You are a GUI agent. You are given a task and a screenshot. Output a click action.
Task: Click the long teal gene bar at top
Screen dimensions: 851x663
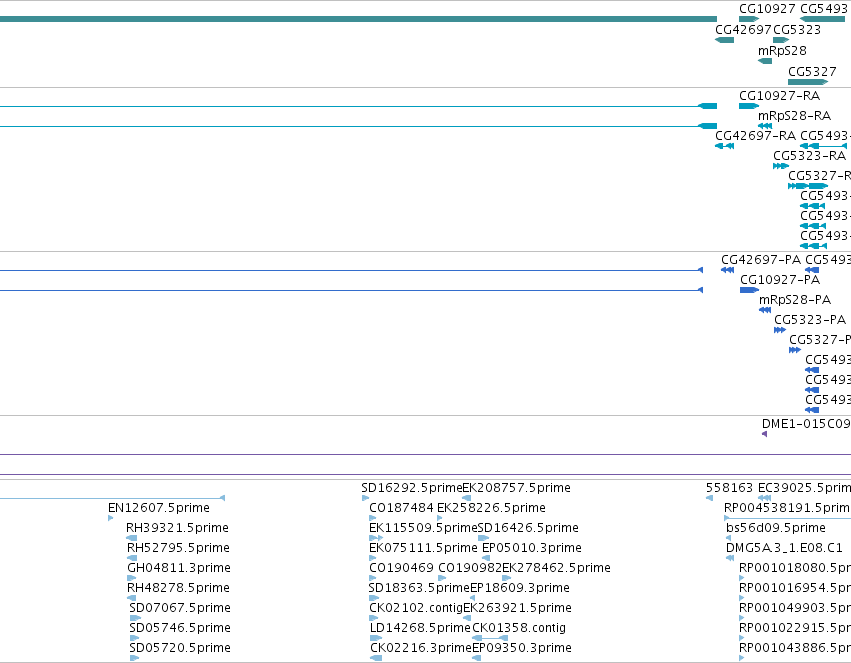tap(358, 19)
